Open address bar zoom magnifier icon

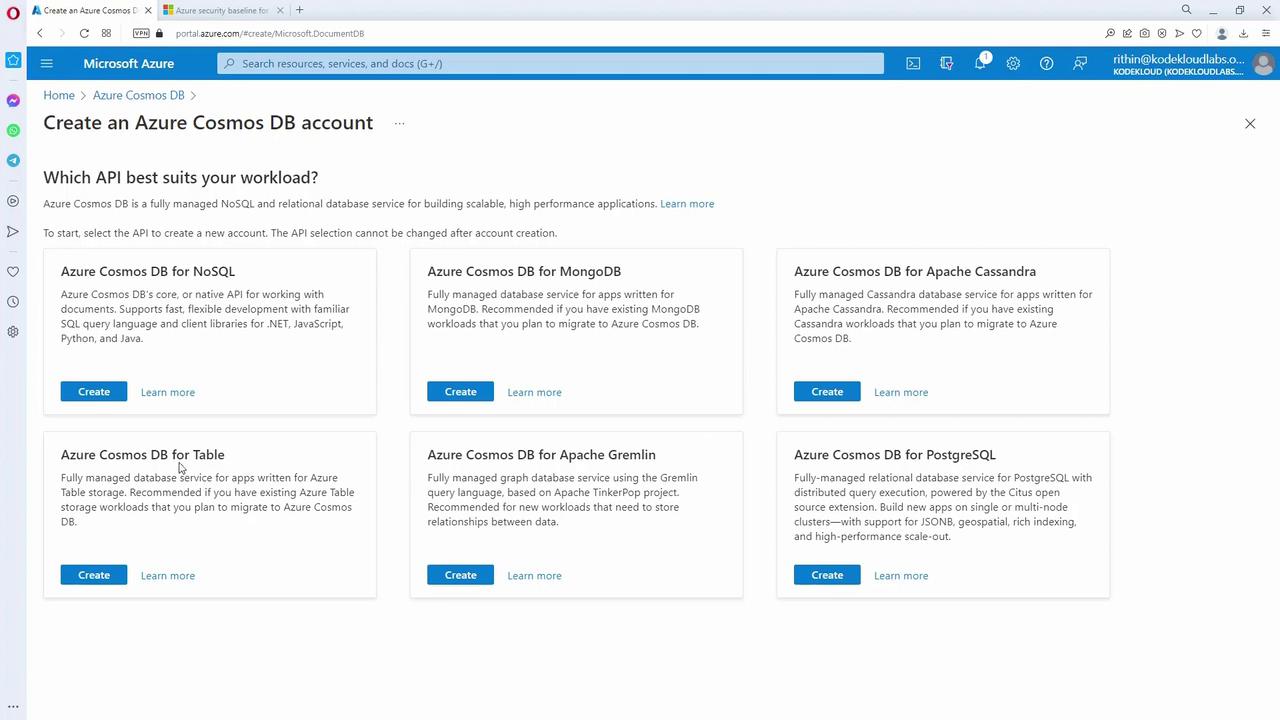pyautogui.click(x=1110, y=33)
